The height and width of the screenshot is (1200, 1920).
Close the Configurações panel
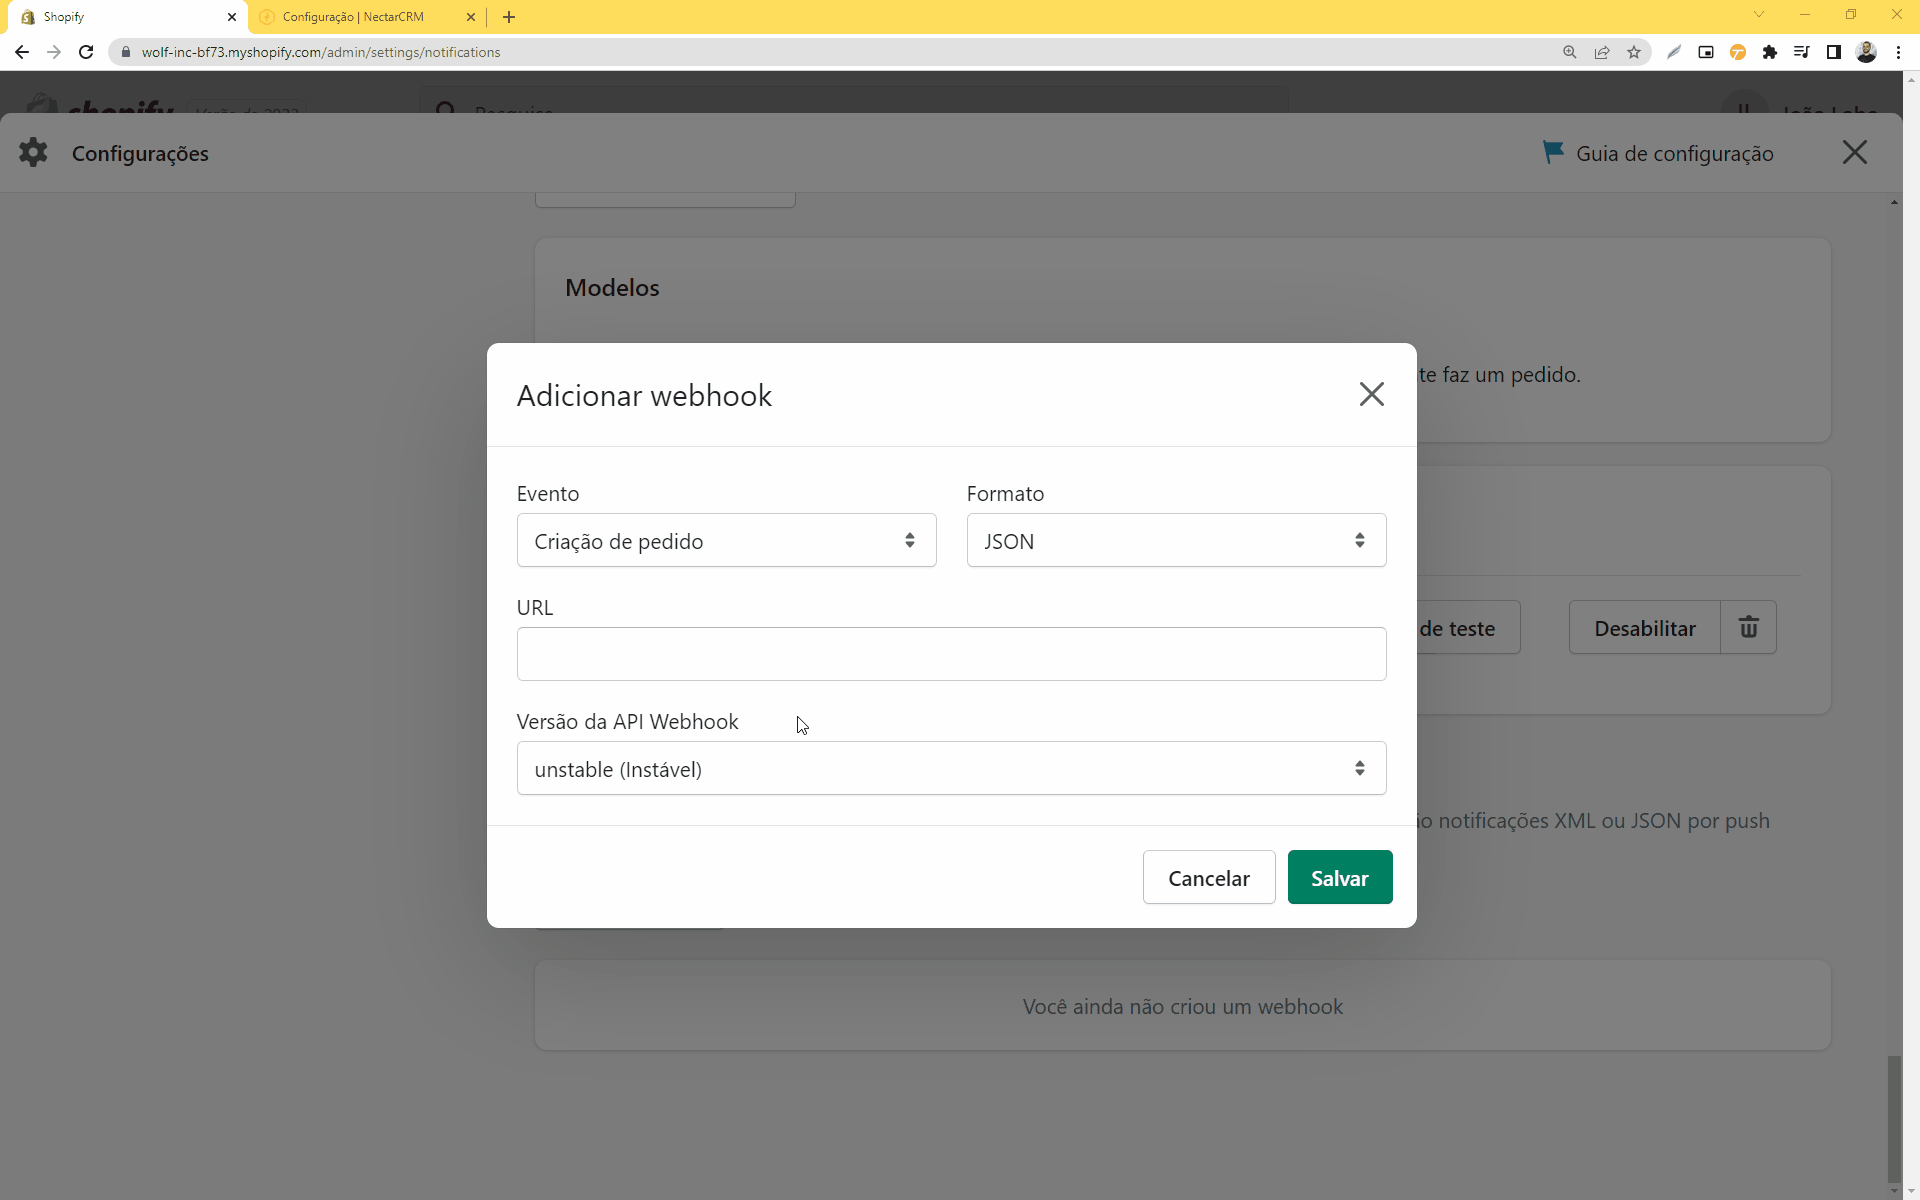(x=1855, y=153)
